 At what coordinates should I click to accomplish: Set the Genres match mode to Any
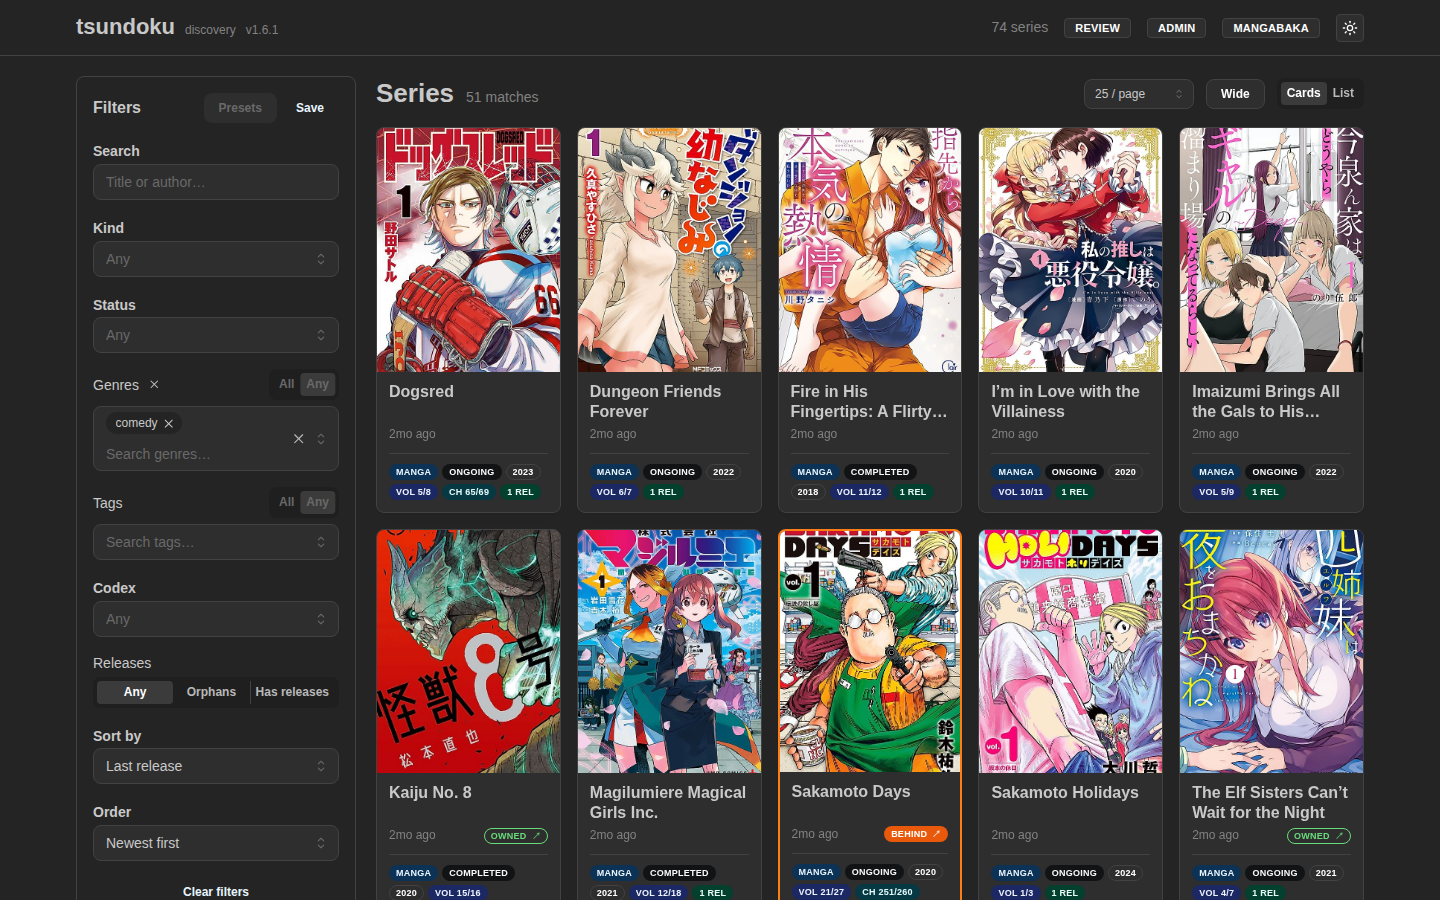click(317, 384)
